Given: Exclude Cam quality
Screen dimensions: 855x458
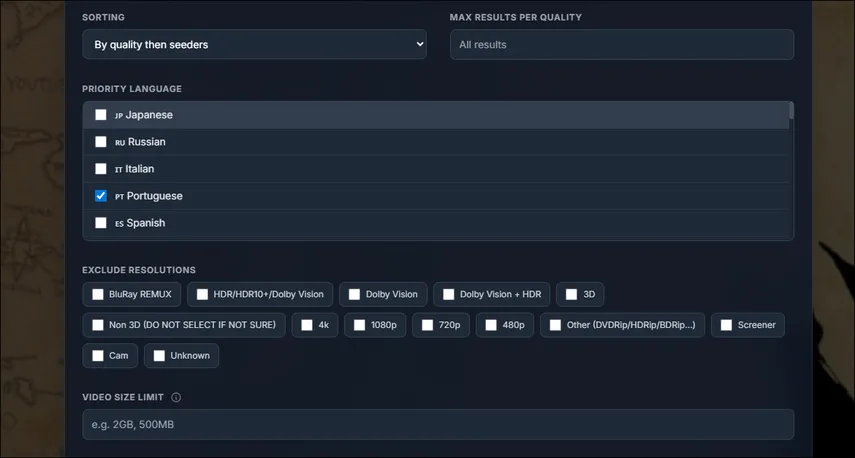Looking at the screenshot, I should (x=98, y=355).
